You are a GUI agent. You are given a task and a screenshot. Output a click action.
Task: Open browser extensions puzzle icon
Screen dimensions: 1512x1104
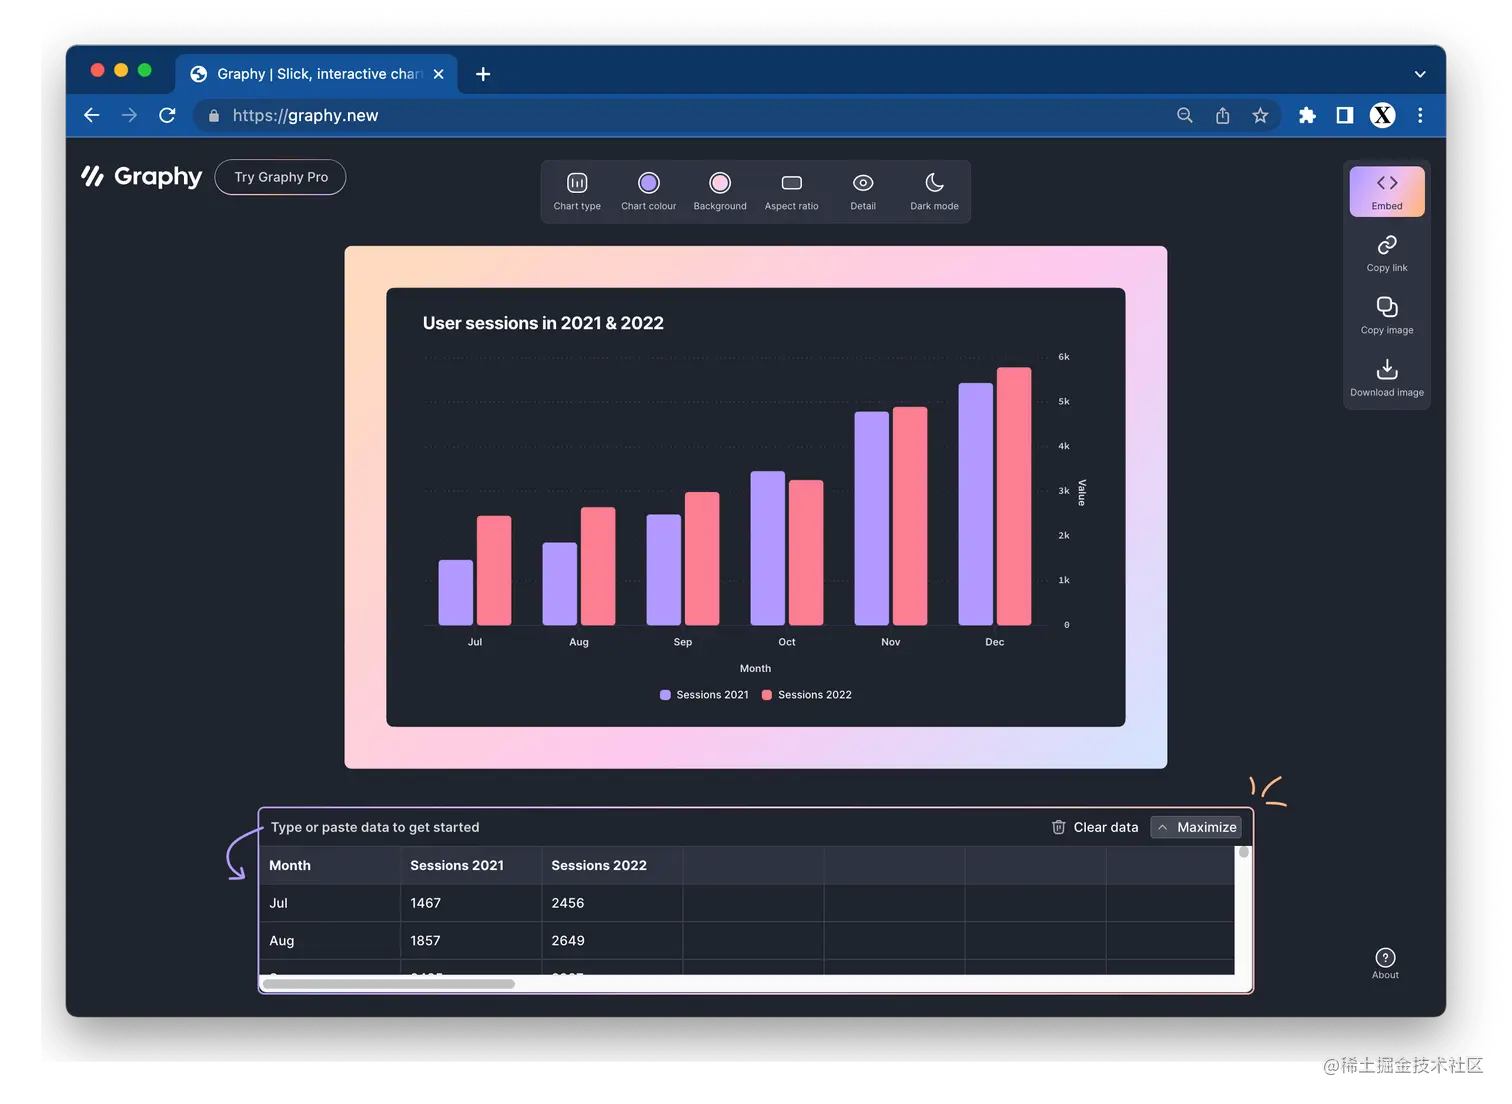coord(1307,115)
